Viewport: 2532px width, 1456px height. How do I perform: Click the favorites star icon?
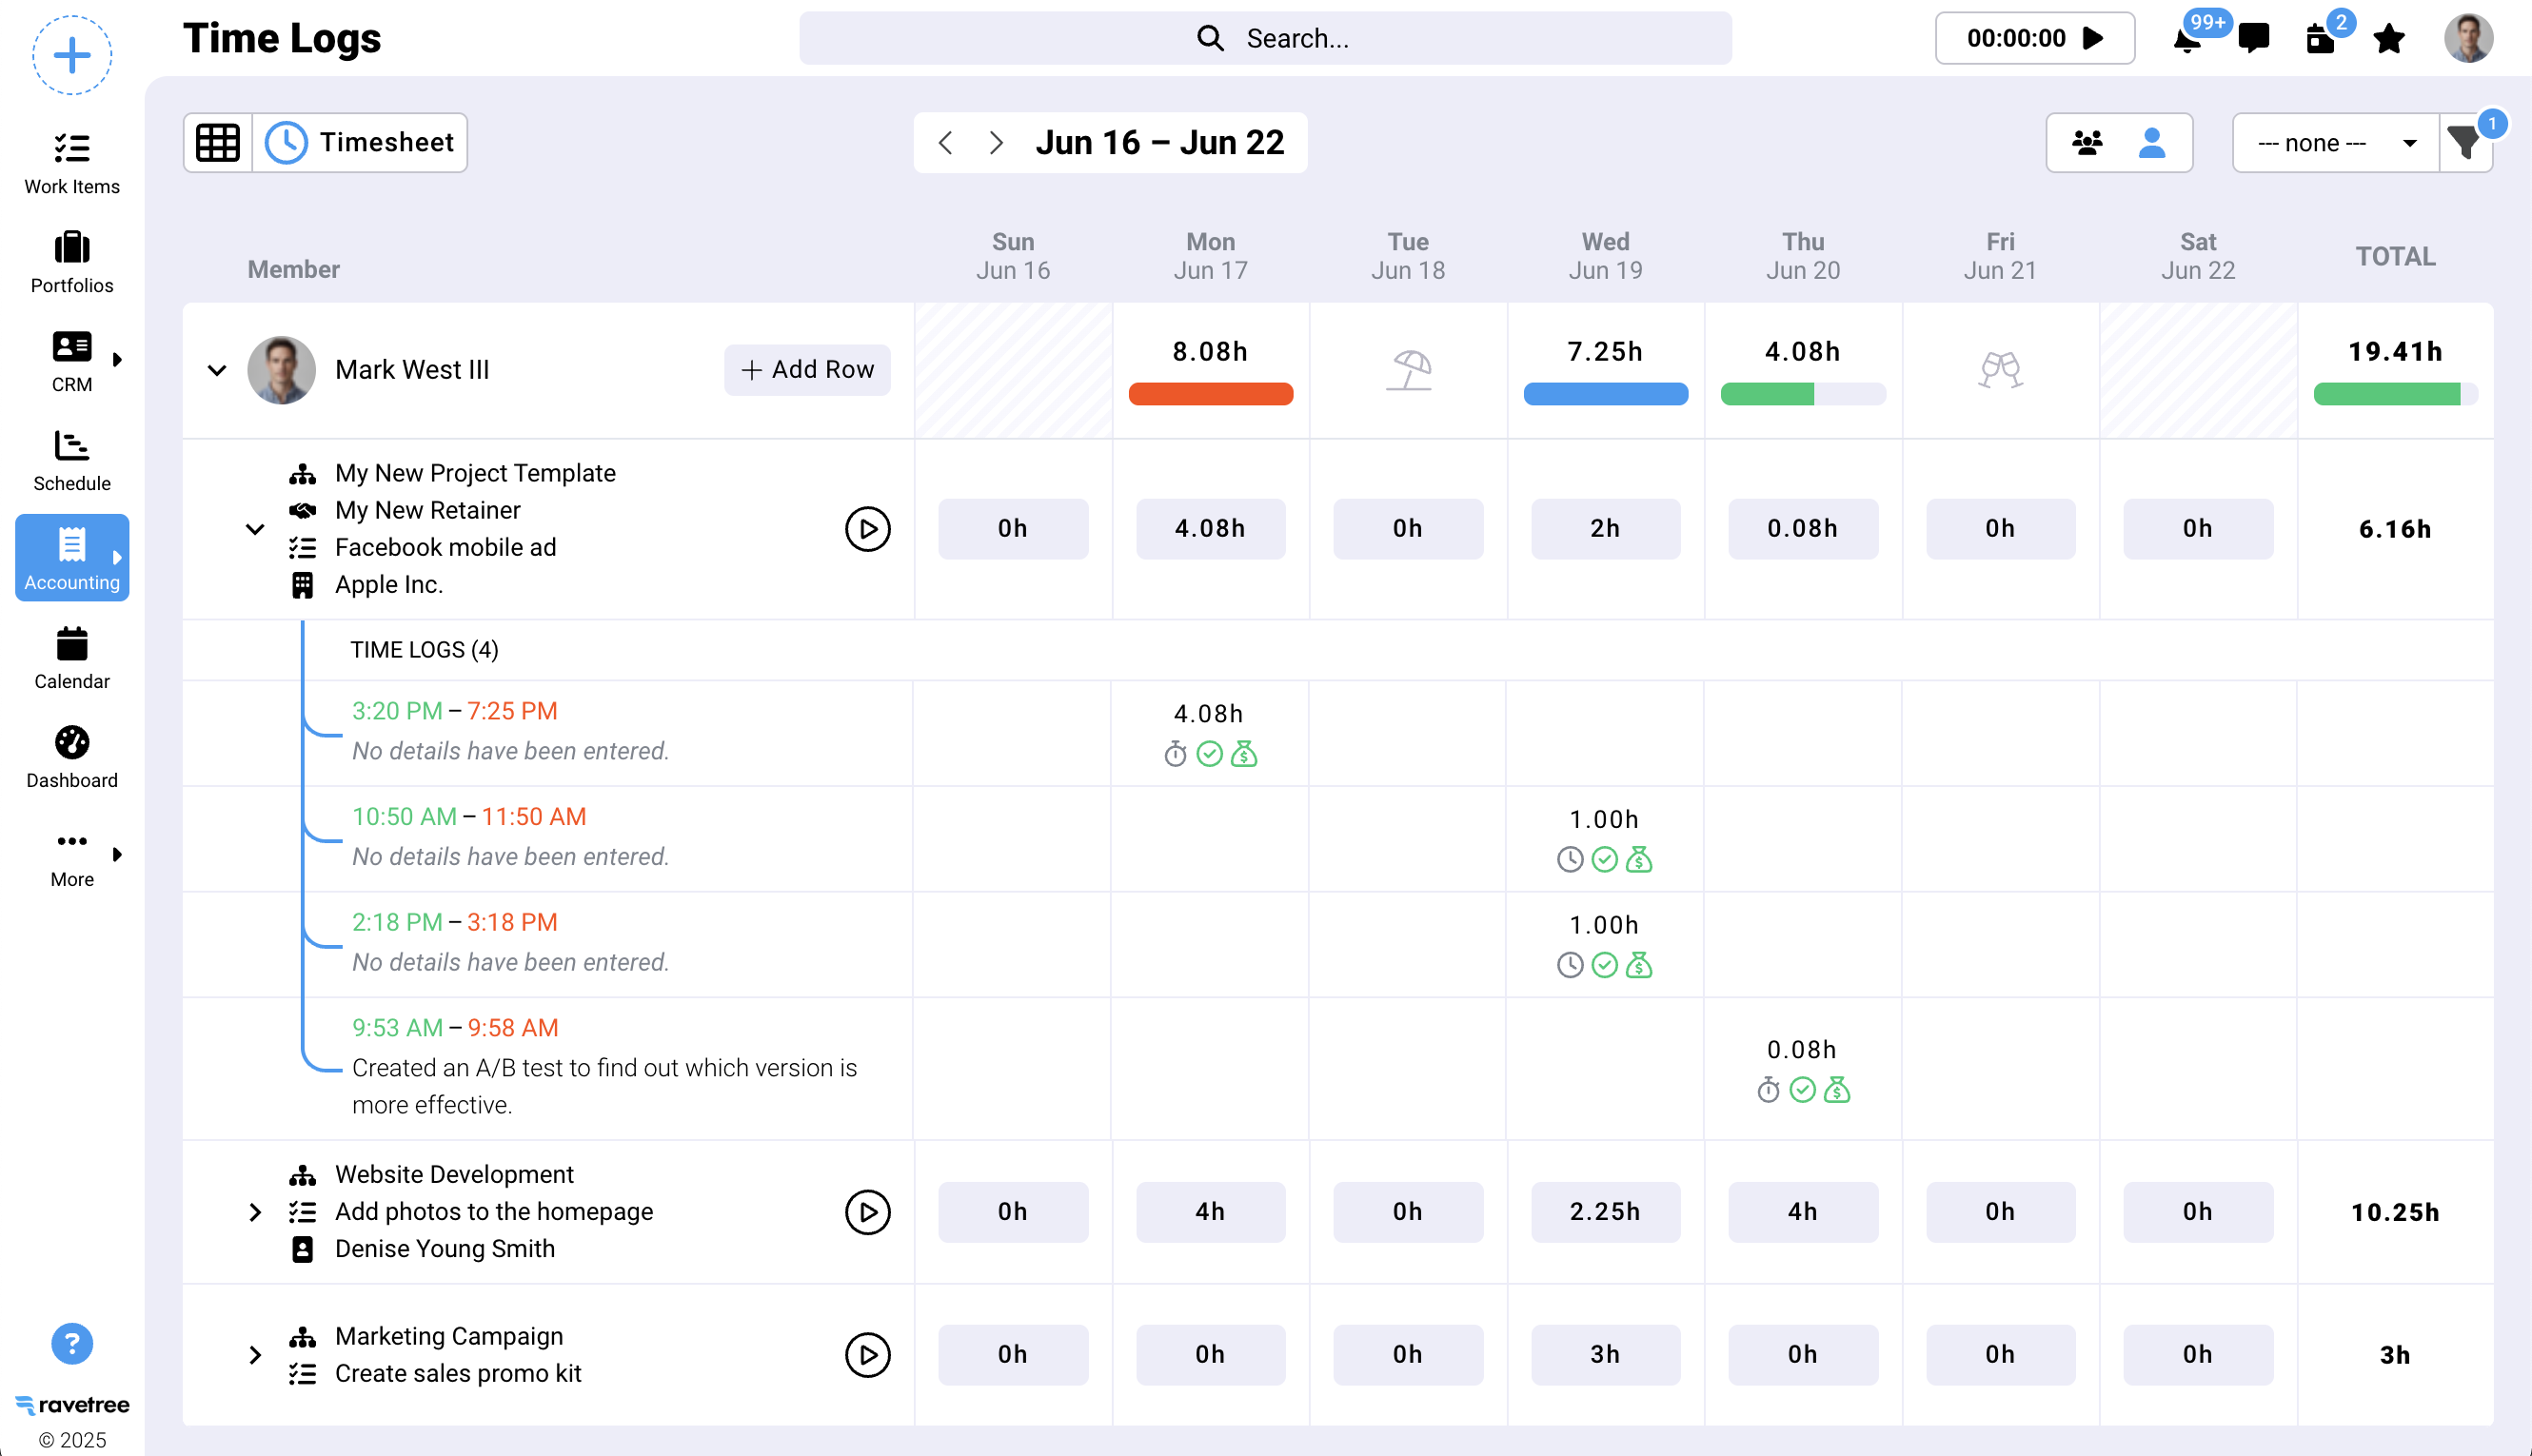[x=2388, y=39]
